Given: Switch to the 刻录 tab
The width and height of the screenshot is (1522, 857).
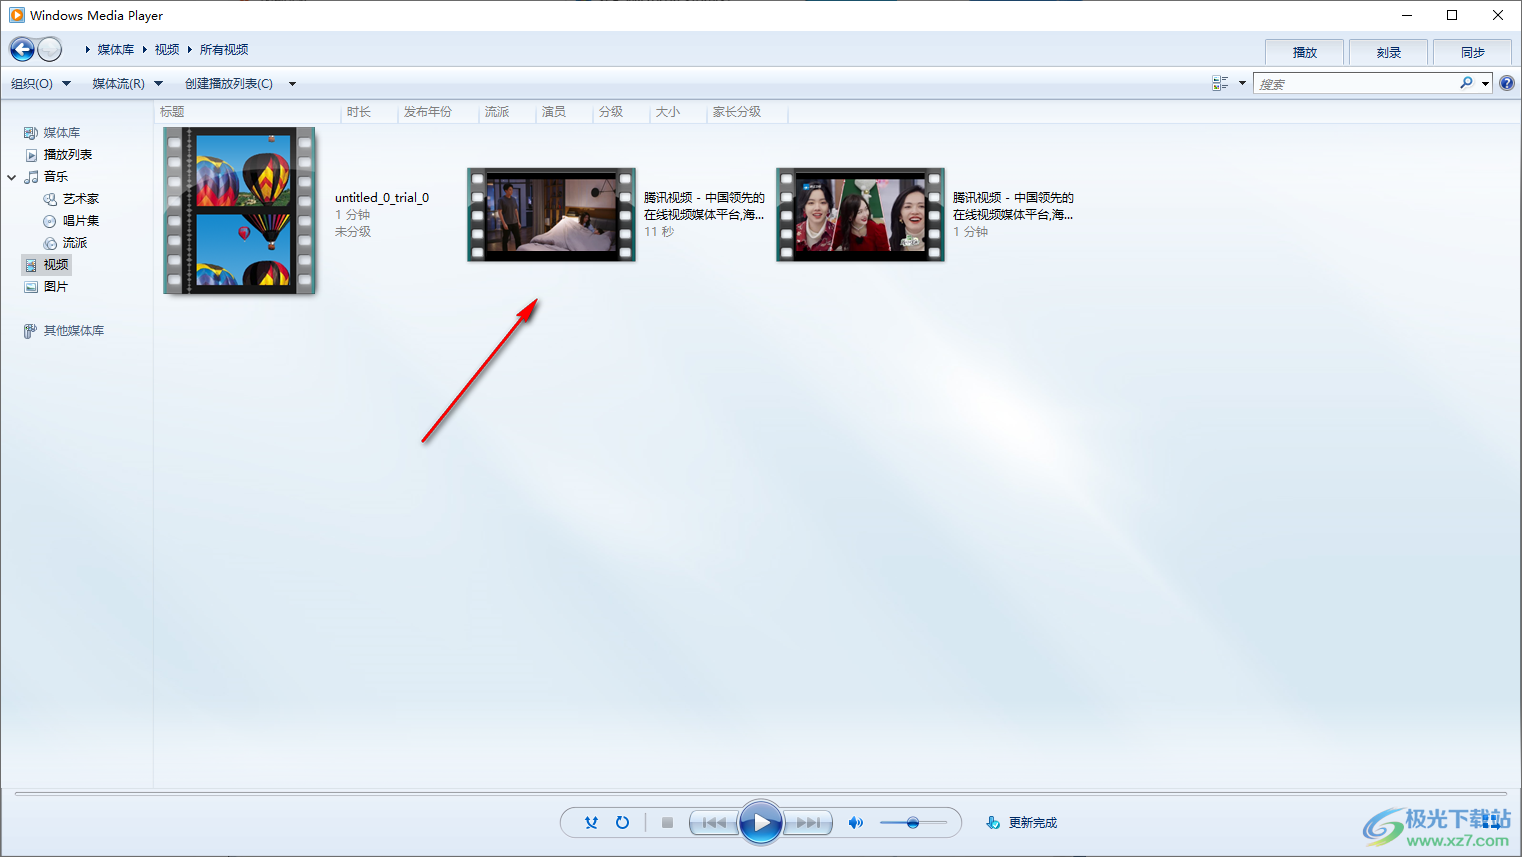Looking at the screenshot, I should [1389, 53].
